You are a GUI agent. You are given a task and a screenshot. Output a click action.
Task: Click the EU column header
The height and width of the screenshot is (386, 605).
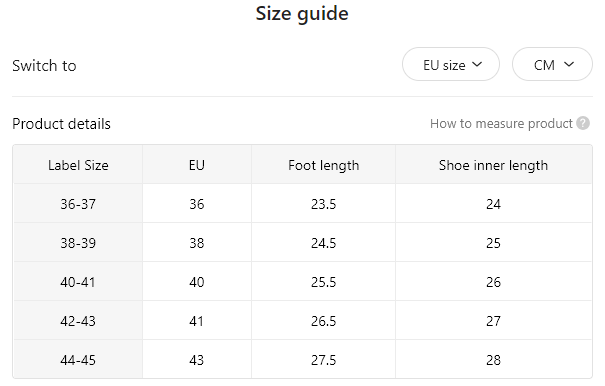tap(196, 165)
